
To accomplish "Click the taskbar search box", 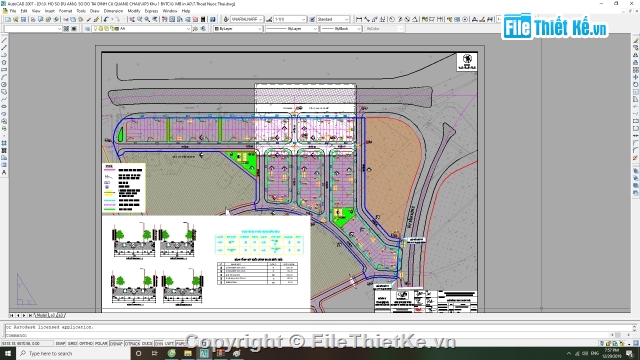I will (73, 353).
